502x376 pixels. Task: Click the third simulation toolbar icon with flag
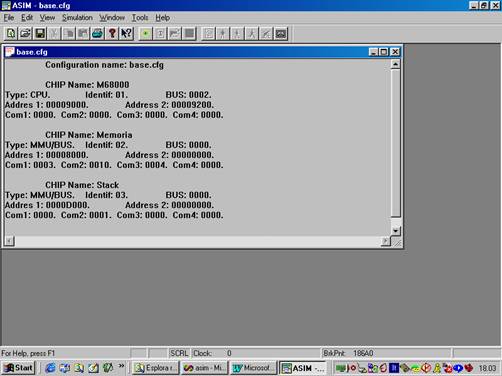point(175,33)
